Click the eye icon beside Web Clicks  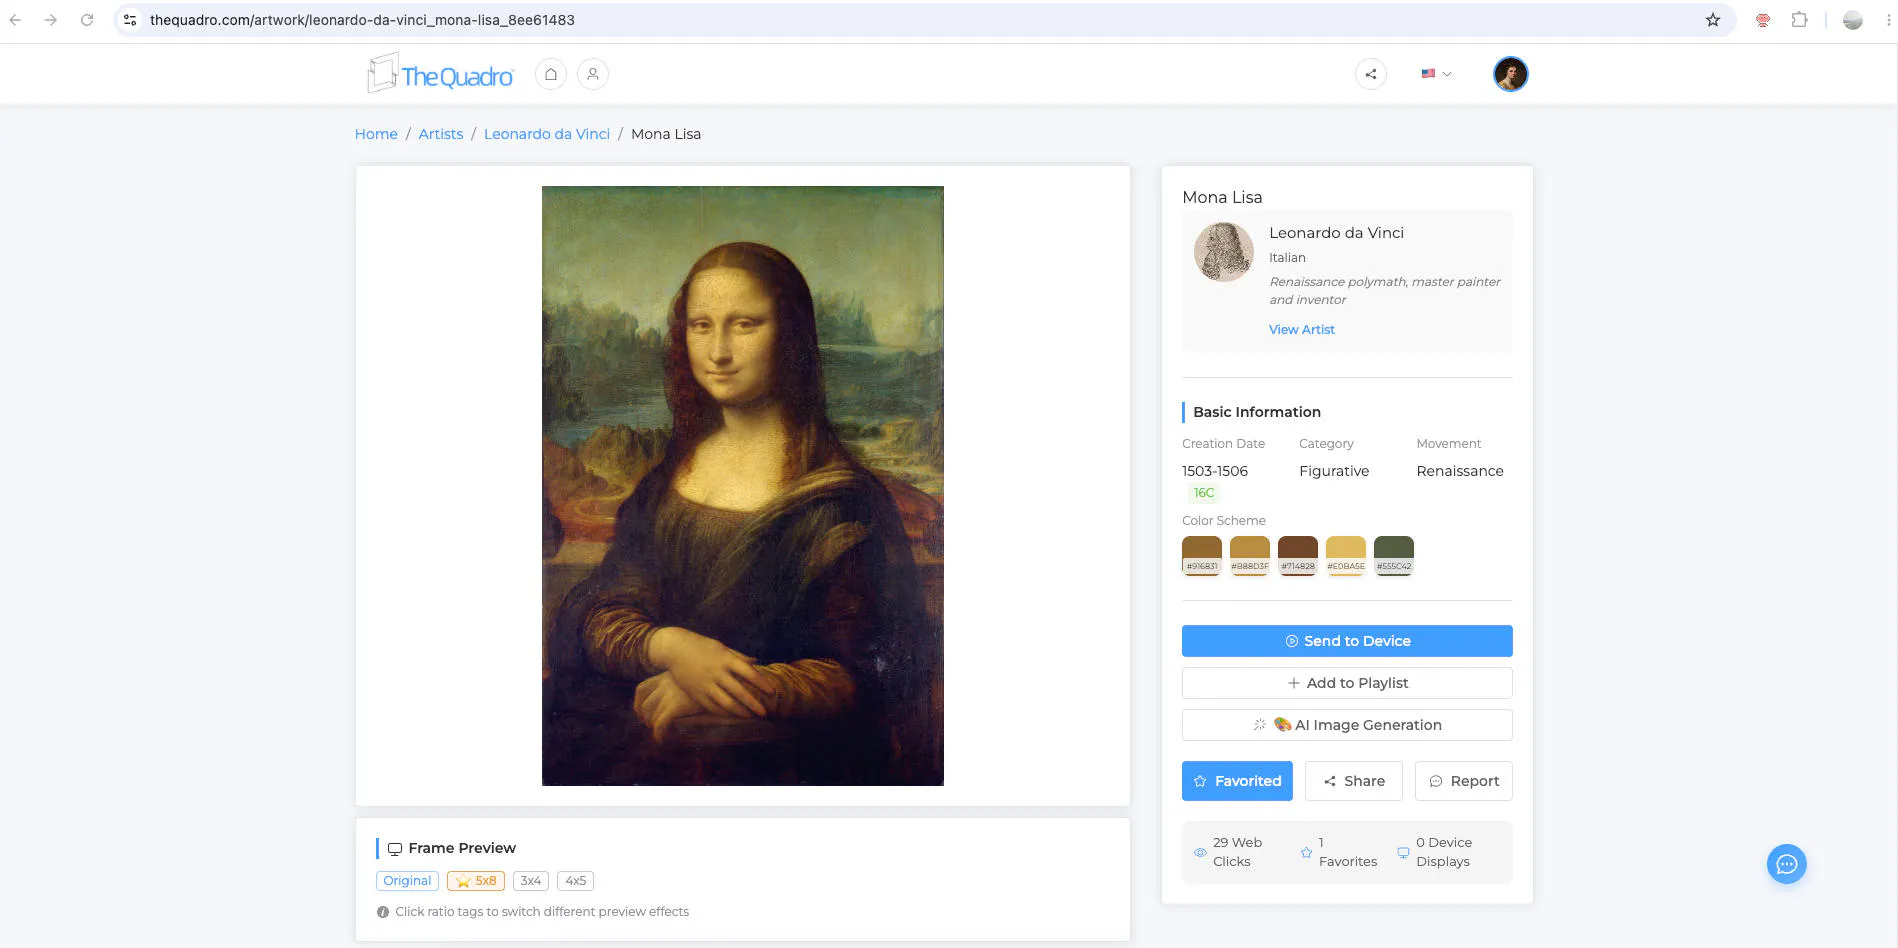click(x=1200, y=853)
